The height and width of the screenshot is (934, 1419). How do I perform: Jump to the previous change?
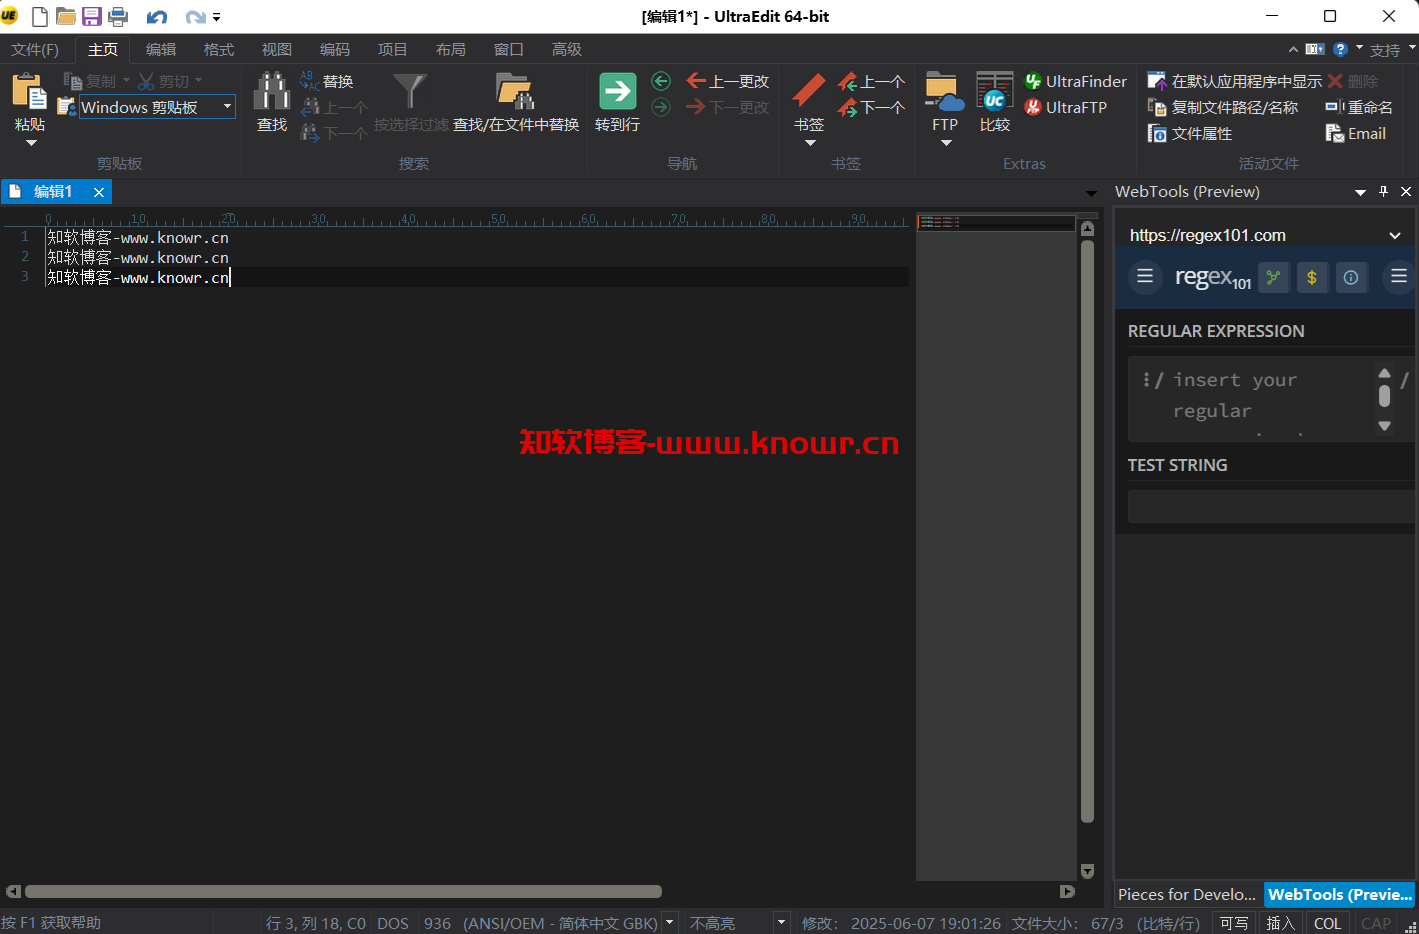click(x=728, y=81)
